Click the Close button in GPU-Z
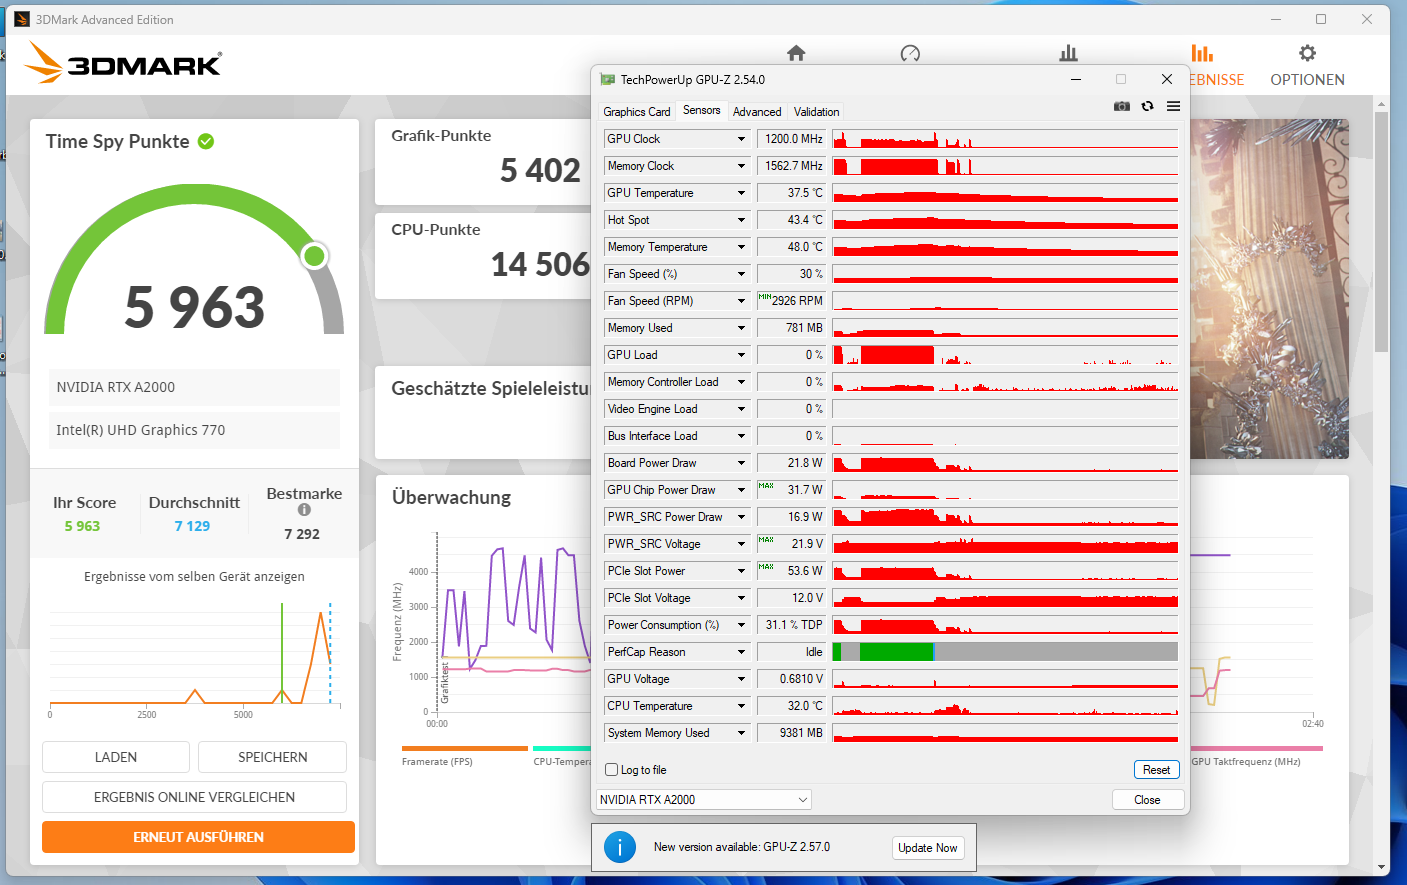Image resolution: width=1407 pixels, height=885 pixels. (x=1148, y=800)
